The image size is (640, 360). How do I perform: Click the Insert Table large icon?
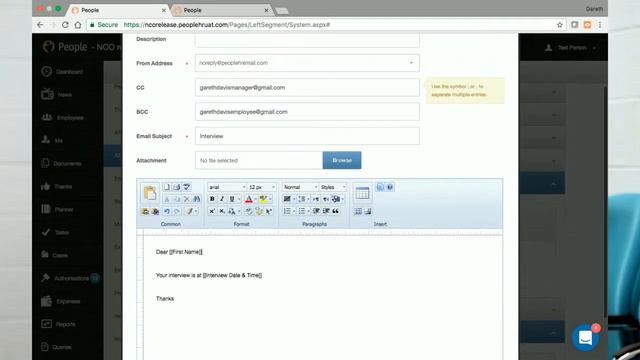[x=362, y=193]
